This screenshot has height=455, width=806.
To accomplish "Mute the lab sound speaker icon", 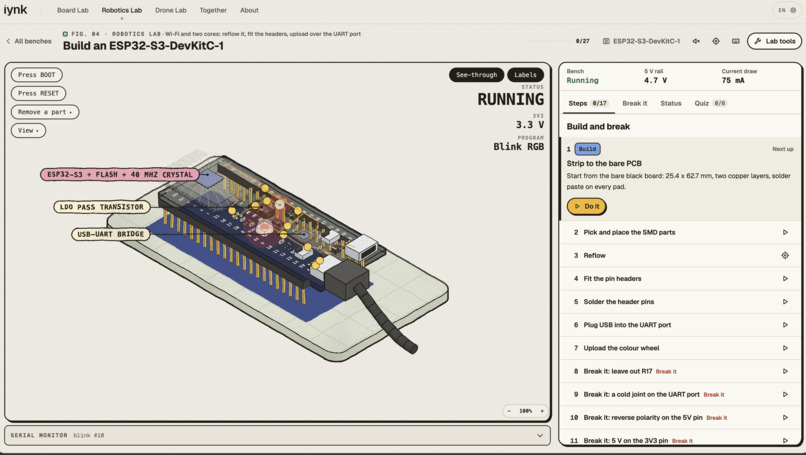I will click(x=696, y=41).
